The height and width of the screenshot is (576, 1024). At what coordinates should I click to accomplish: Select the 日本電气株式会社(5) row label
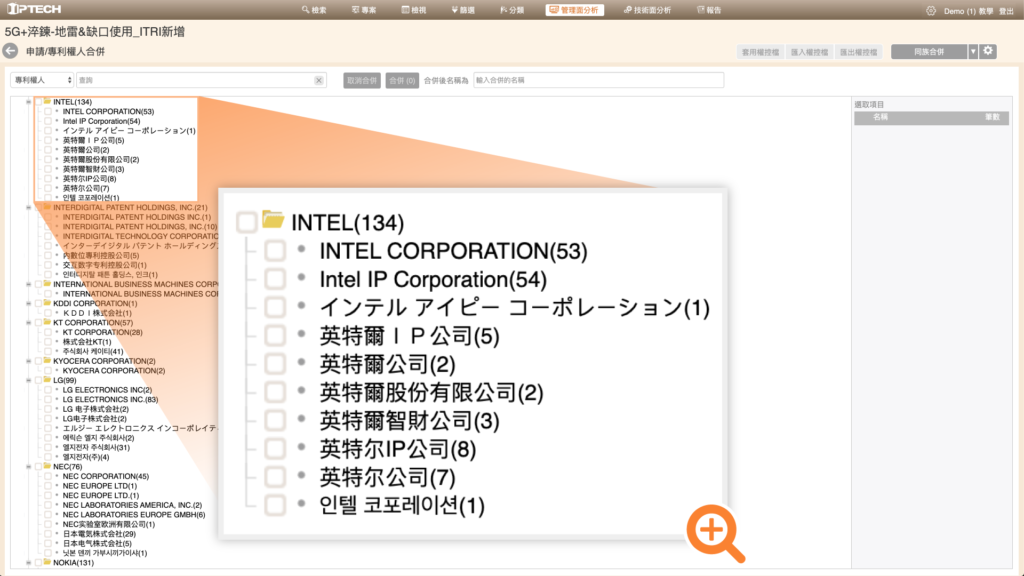click(97, 543)
